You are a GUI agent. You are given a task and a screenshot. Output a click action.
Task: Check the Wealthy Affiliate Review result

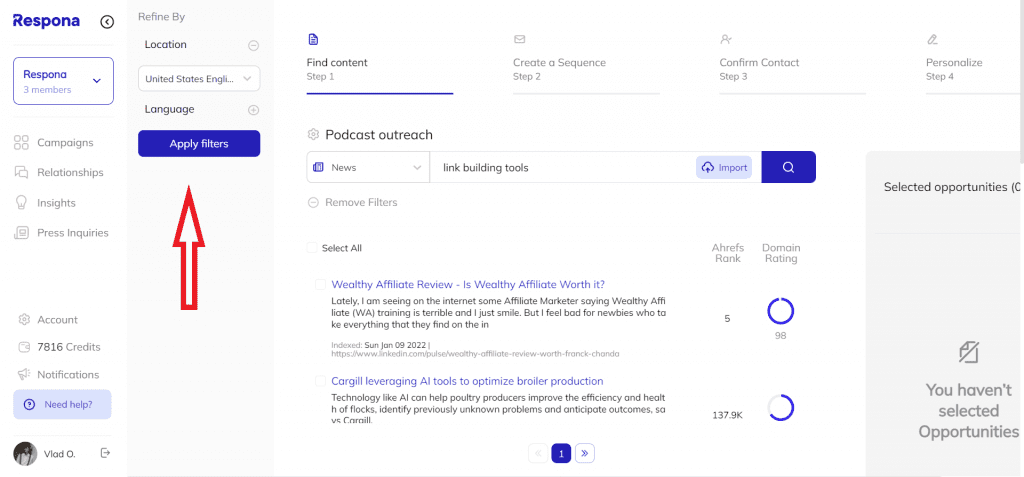point(320,284)
